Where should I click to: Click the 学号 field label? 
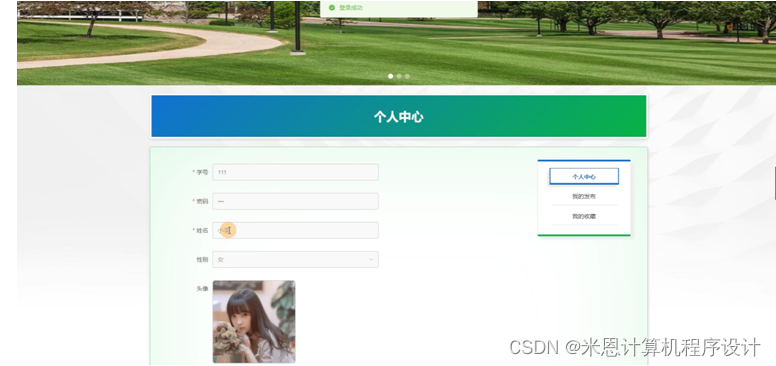point(202,172)
